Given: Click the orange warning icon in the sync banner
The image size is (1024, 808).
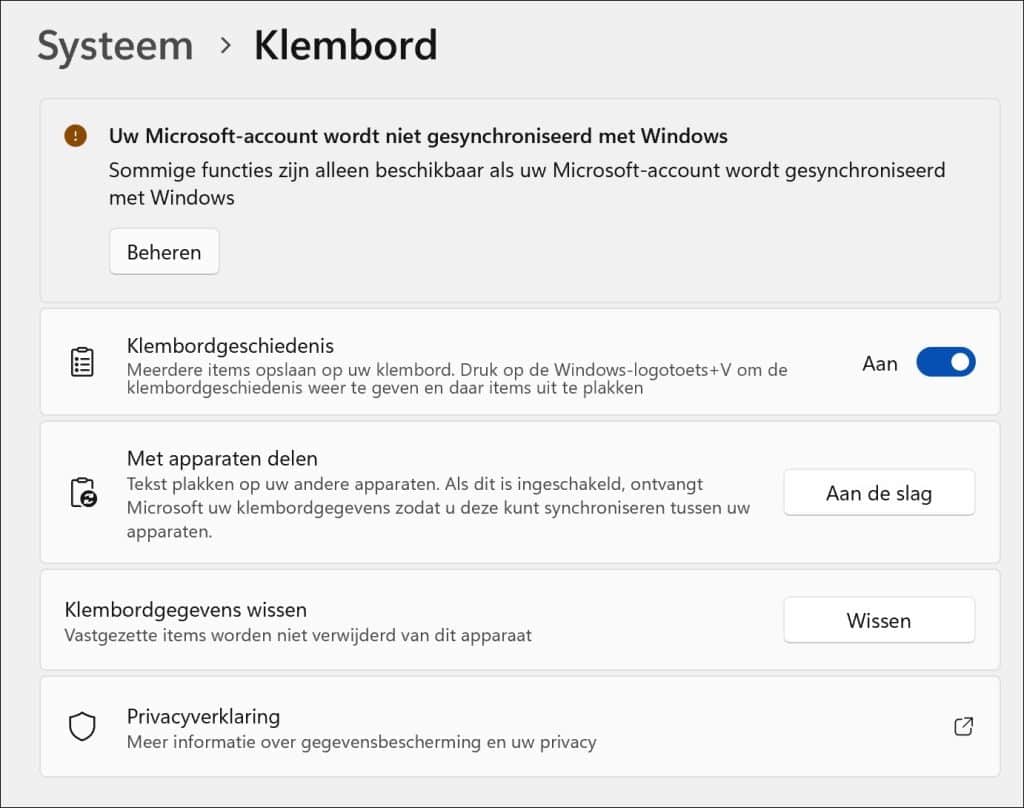Looking at the screenshot, I should pyautogui.click(x=75, y=136).
